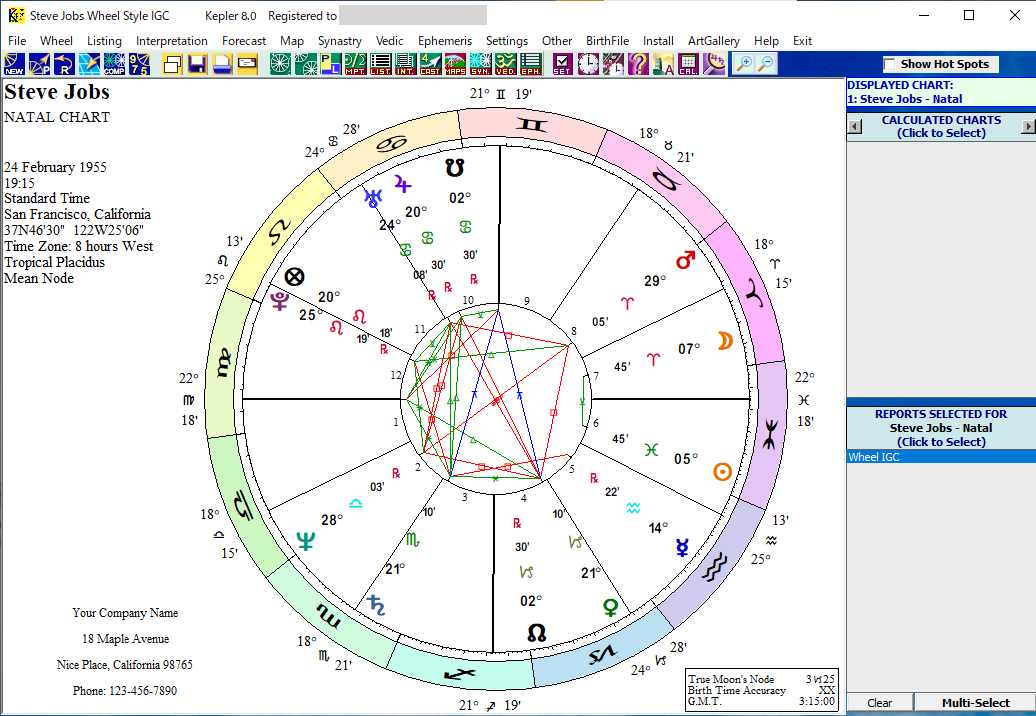This screenshot has width=1036, height=716.
Task: Click the printer toolbar icon
Action: (223, 64)
